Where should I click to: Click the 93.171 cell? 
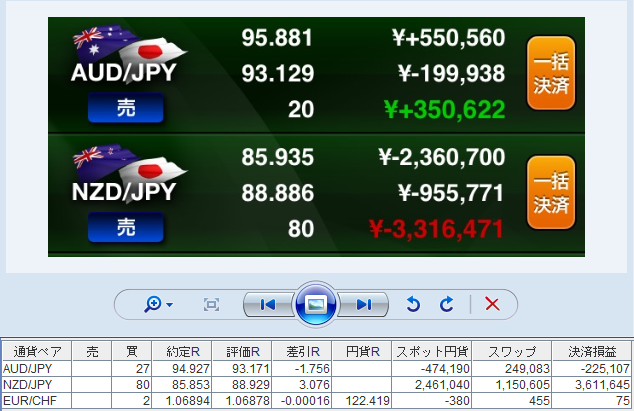242,369
